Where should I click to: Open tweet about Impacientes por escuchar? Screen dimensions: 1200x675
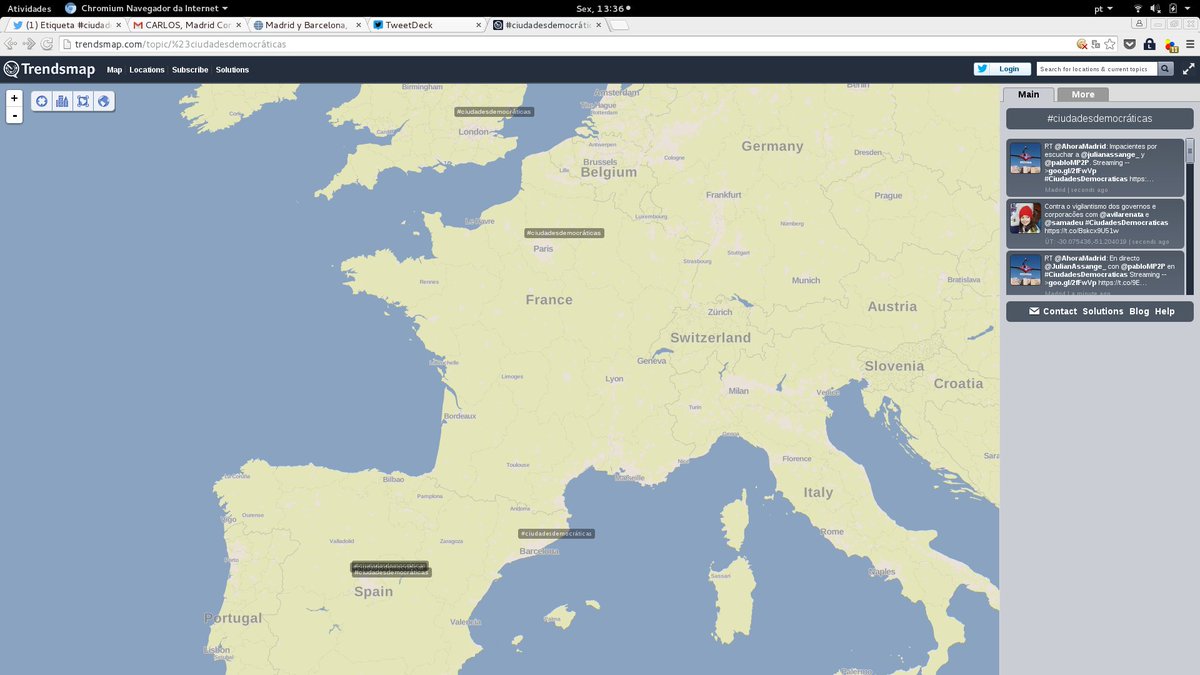pyautogui.click(x=1095, y=167)
